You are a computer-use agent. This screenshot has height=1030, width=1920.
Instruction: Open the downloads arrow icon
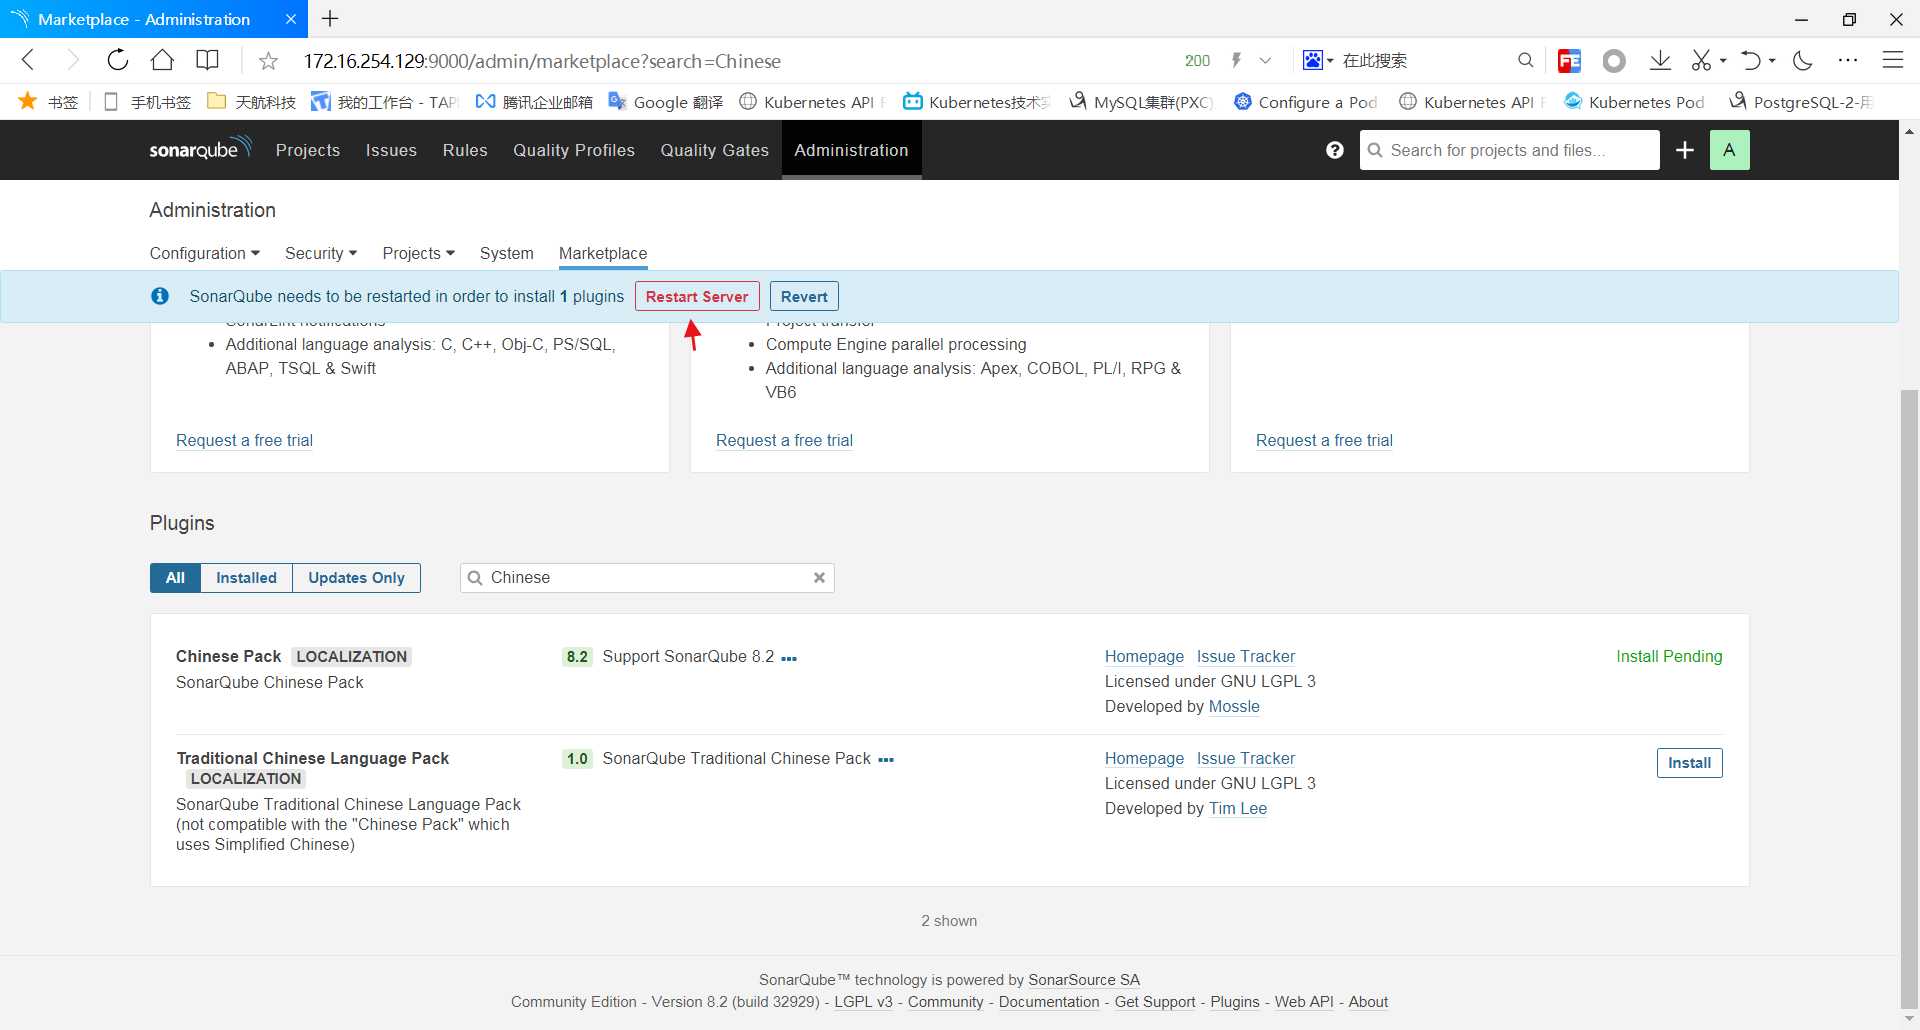(1660, 60)
